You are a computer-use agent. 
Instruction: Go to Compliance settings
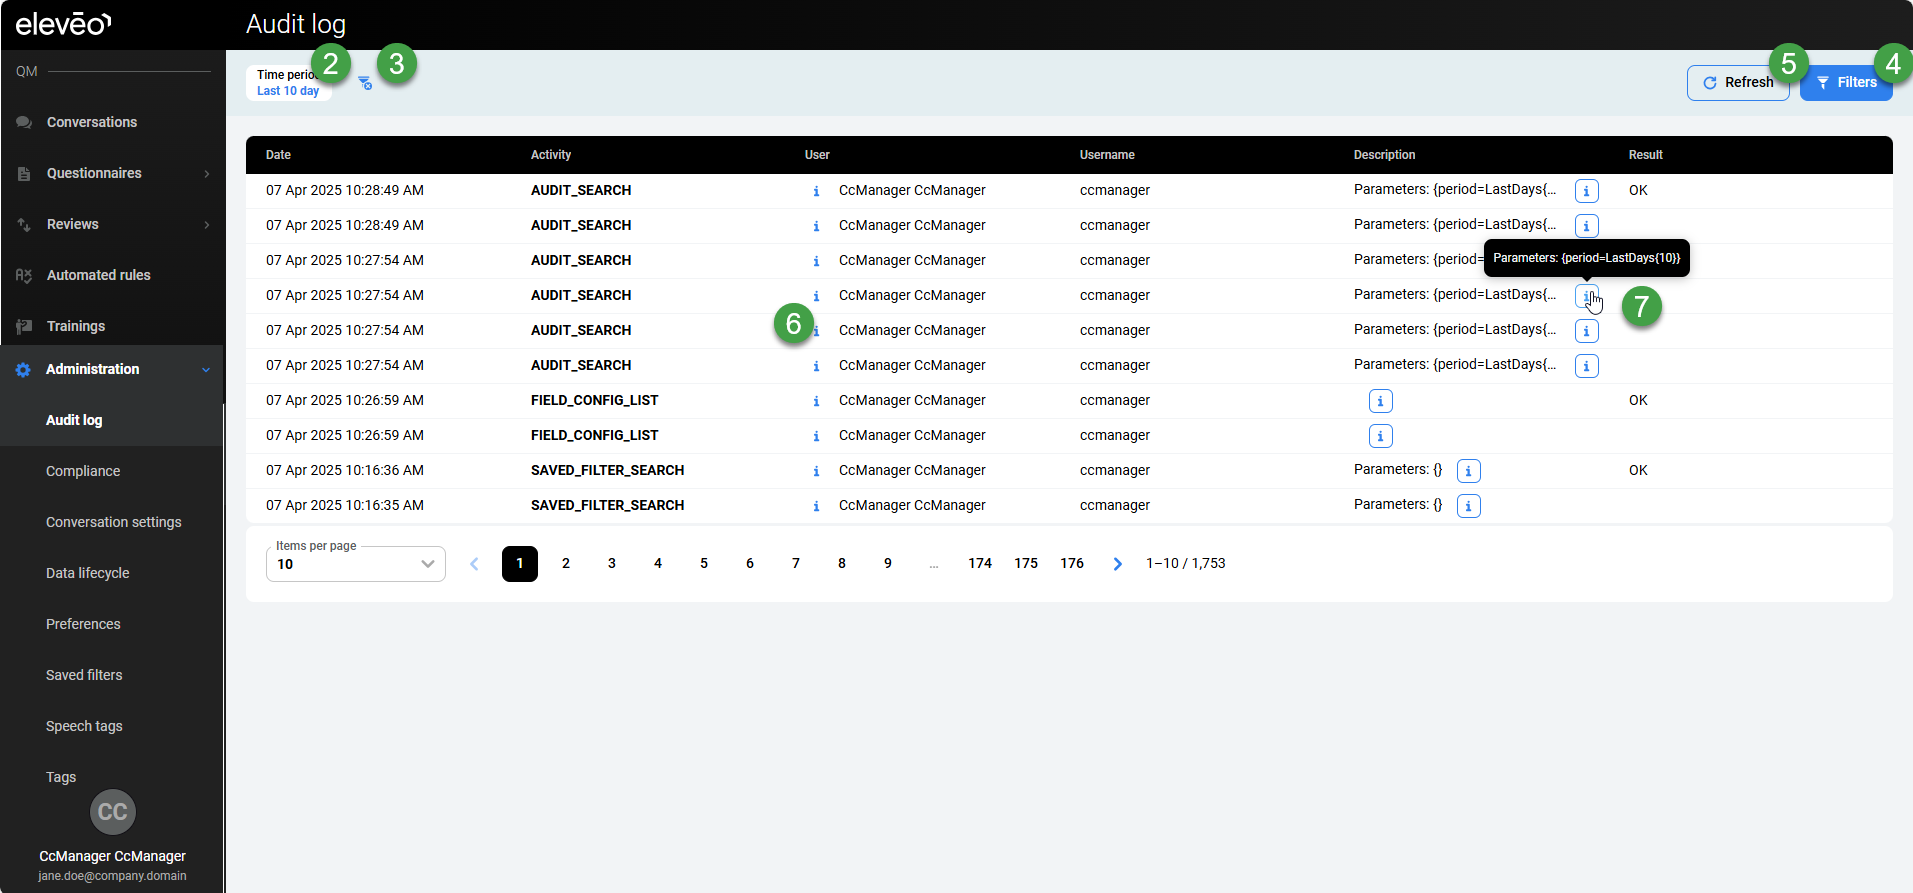[83, 471]
